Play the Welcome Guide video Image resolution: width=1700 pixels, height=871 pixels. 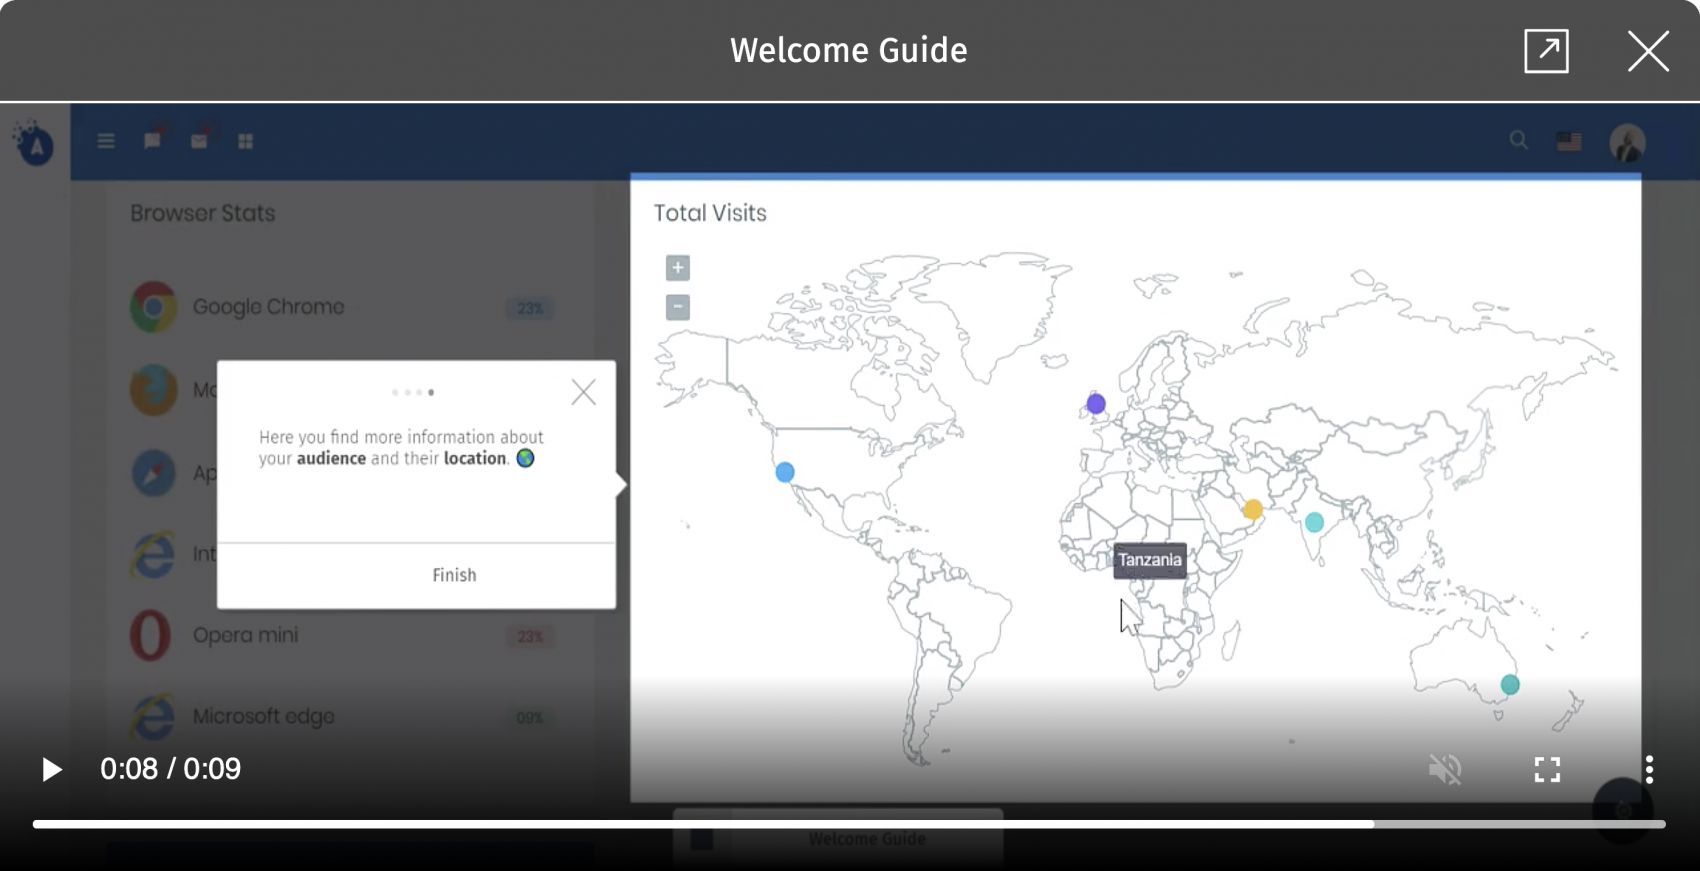point(51,769)
